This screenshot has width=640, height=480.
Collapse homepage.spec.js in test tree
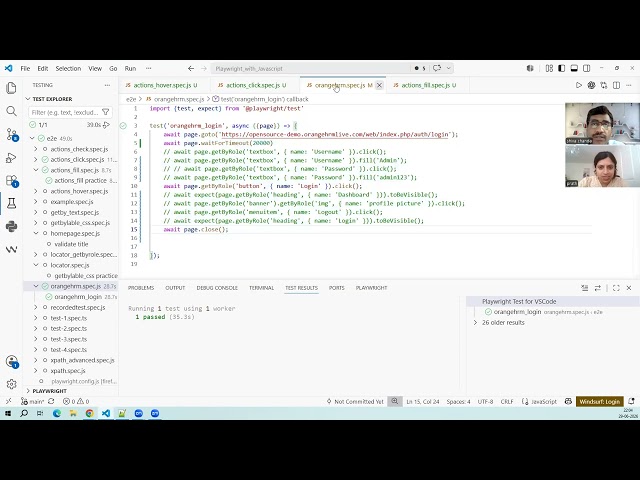(36, 233)
